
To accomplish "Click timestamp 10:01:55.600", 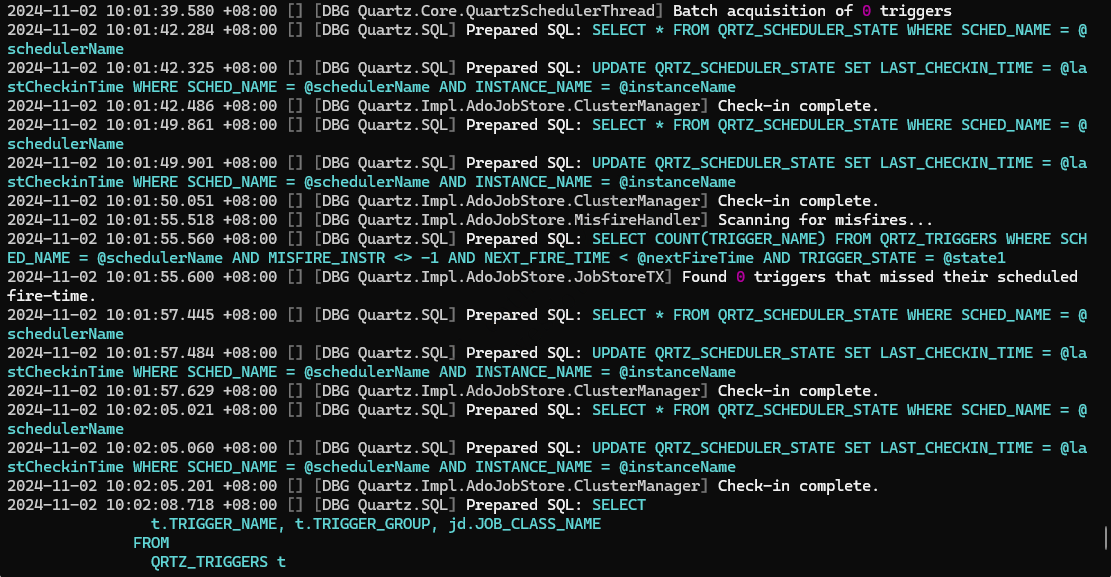I will point(160,277).
